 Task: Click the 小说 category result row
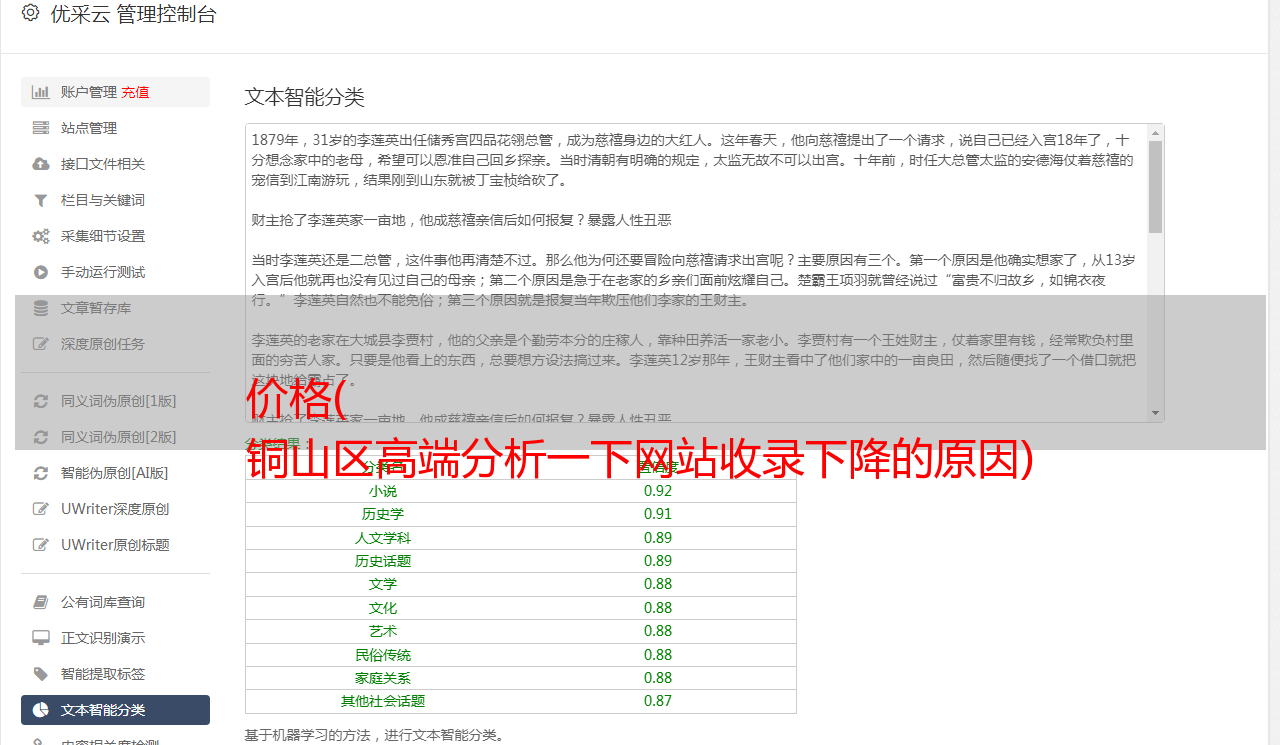tap(520, 491)
